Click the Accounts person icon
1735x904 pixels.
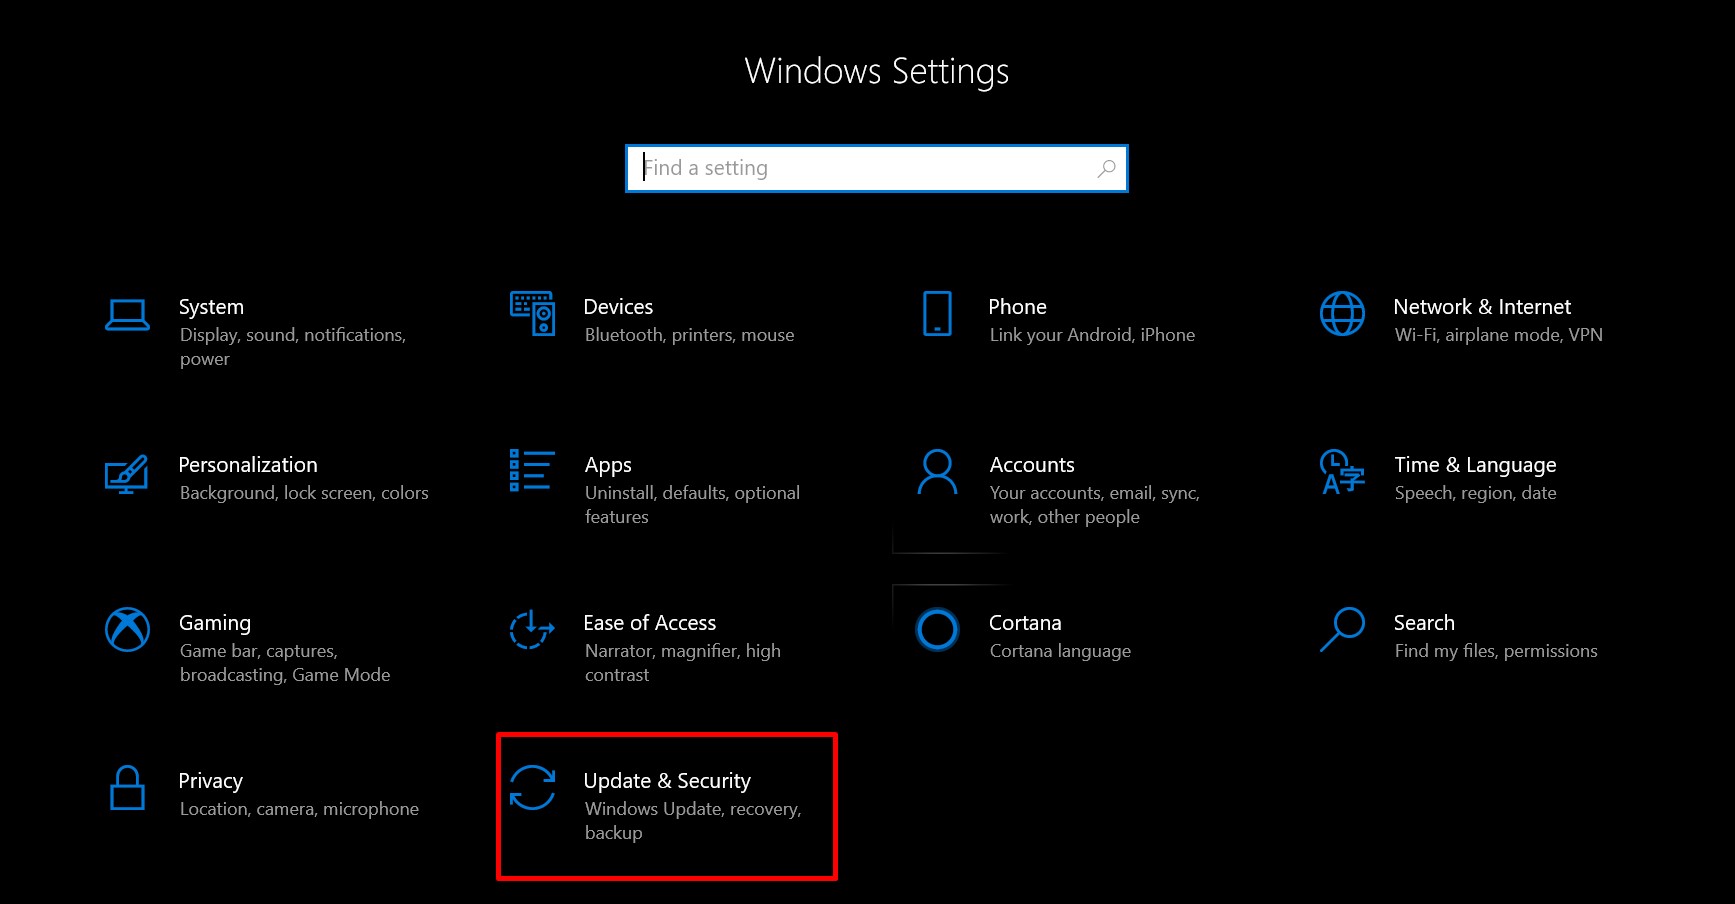[937, 472]
